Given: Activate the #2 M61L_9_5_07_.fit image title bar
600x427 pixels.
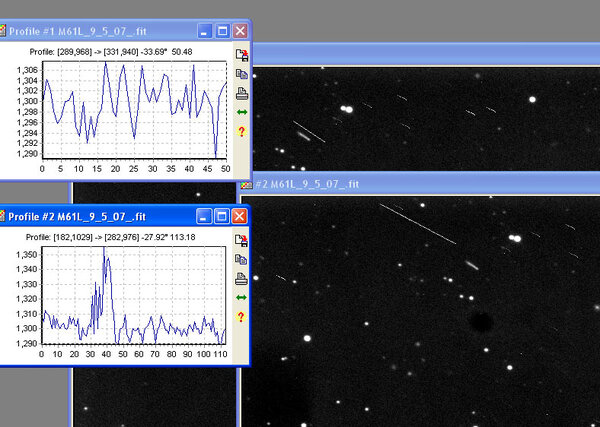Looking at the screenshot, I should [420, 184].
